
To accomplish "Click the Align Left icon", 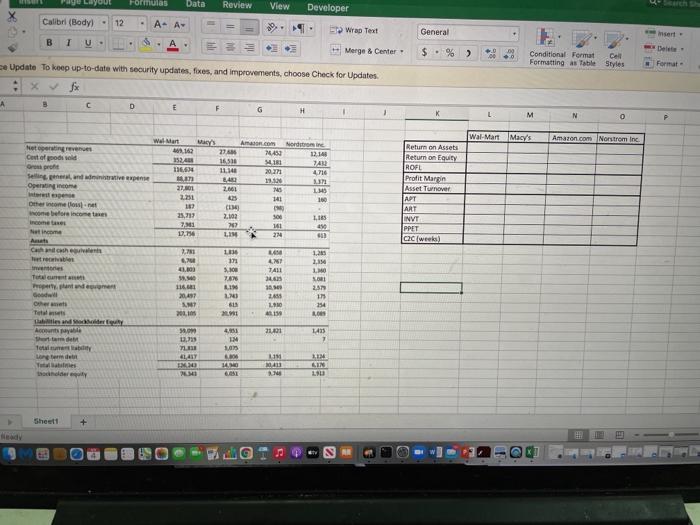I will click(x=211, y=46).
